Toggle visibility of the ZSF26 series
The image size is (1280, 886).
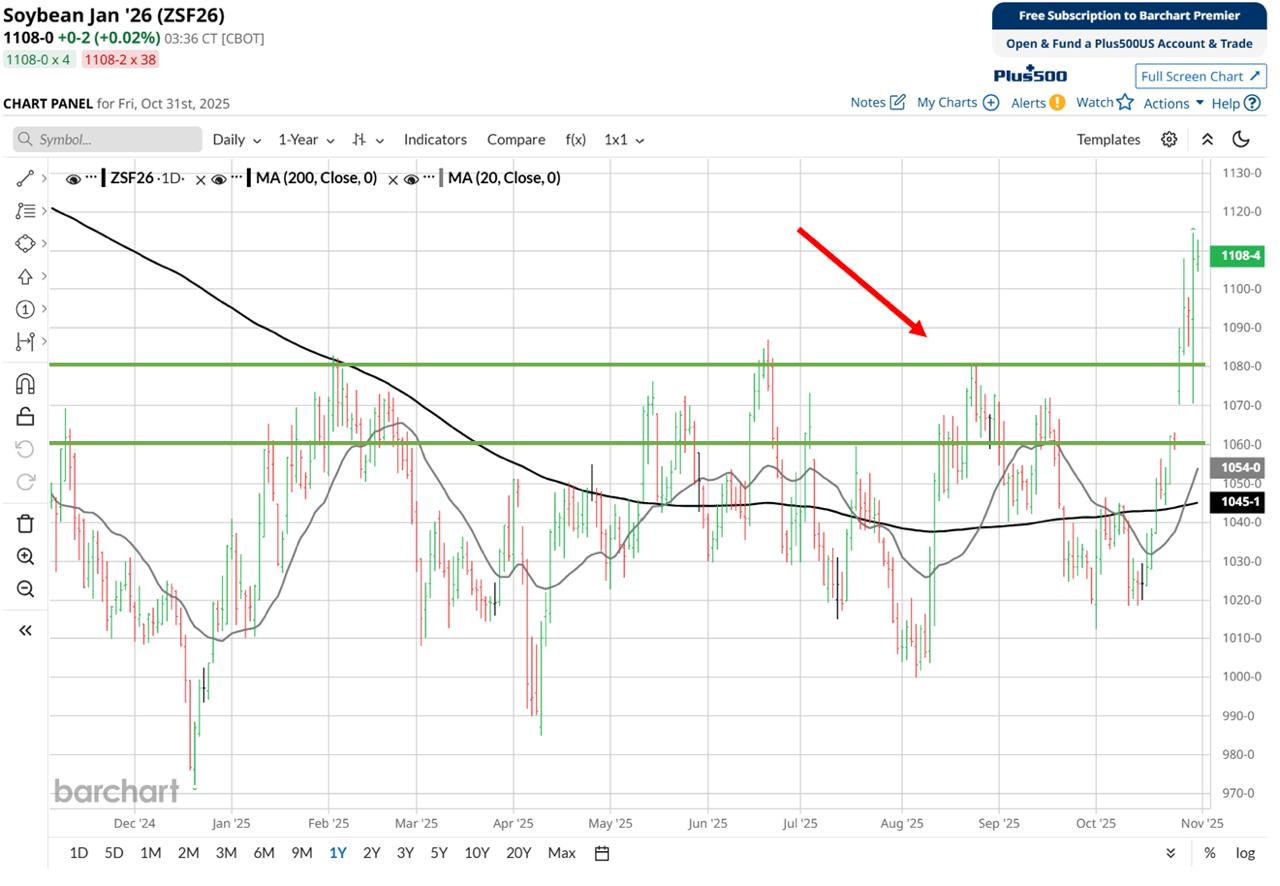point(73,179)
